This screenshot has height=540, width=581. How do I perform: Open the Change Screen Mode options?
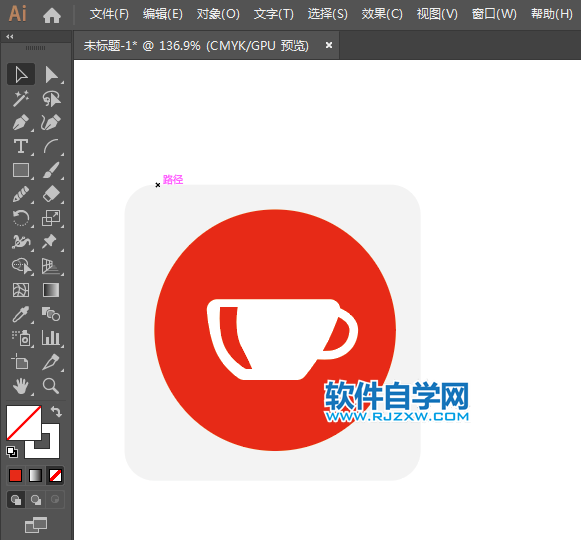(36, 525)
